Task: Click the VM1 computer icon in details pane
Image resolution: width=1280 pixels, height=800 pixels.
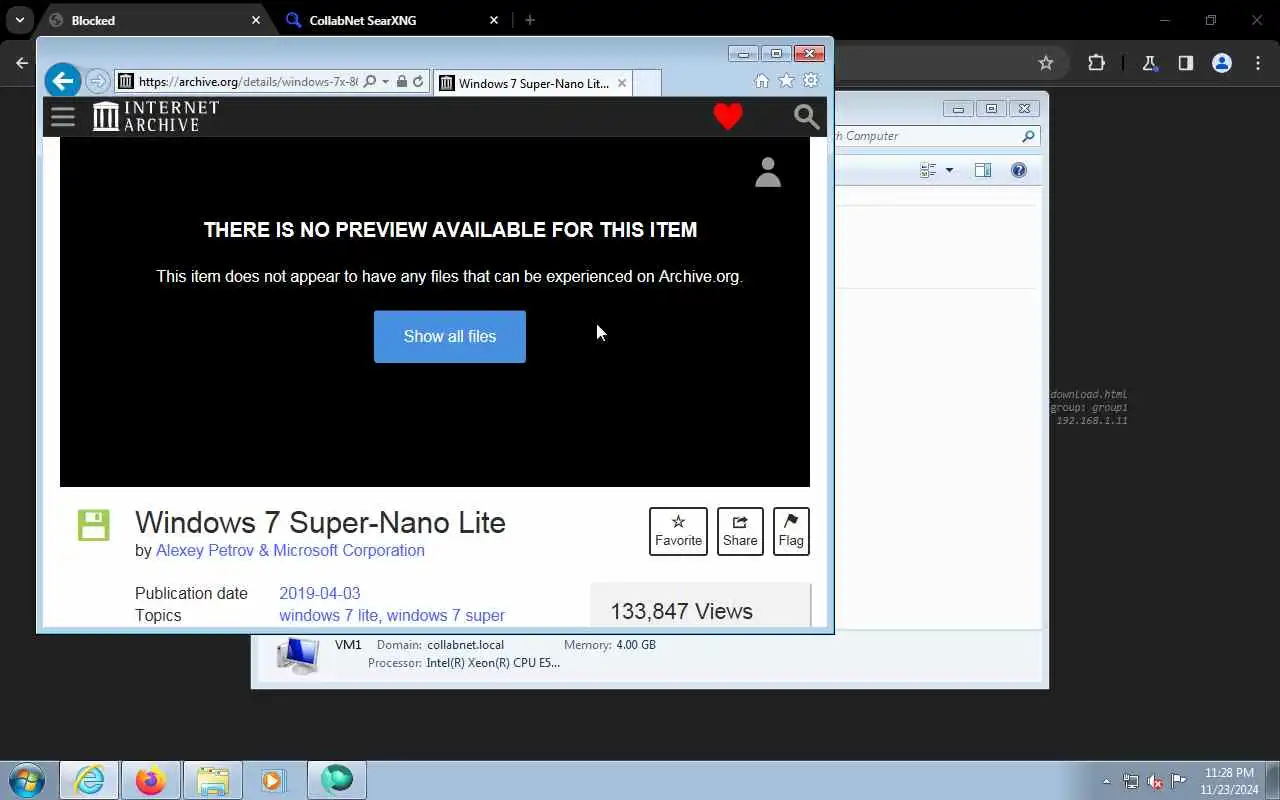Action: click(x=298, y=655)
